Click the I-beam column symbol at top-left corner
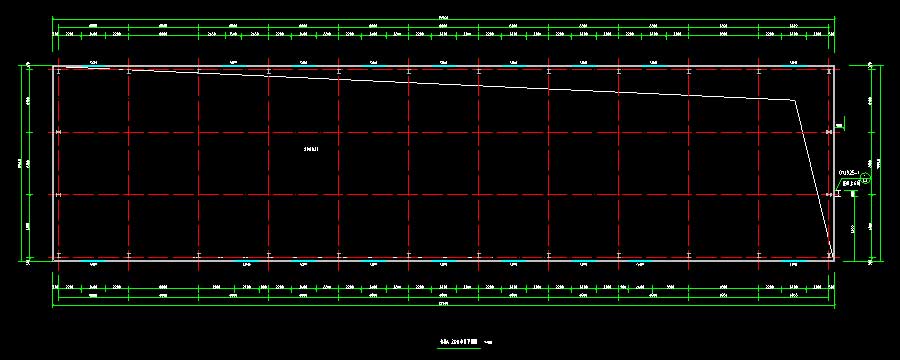This screenshot has height=360, width=900. click(x=59, y=71)
